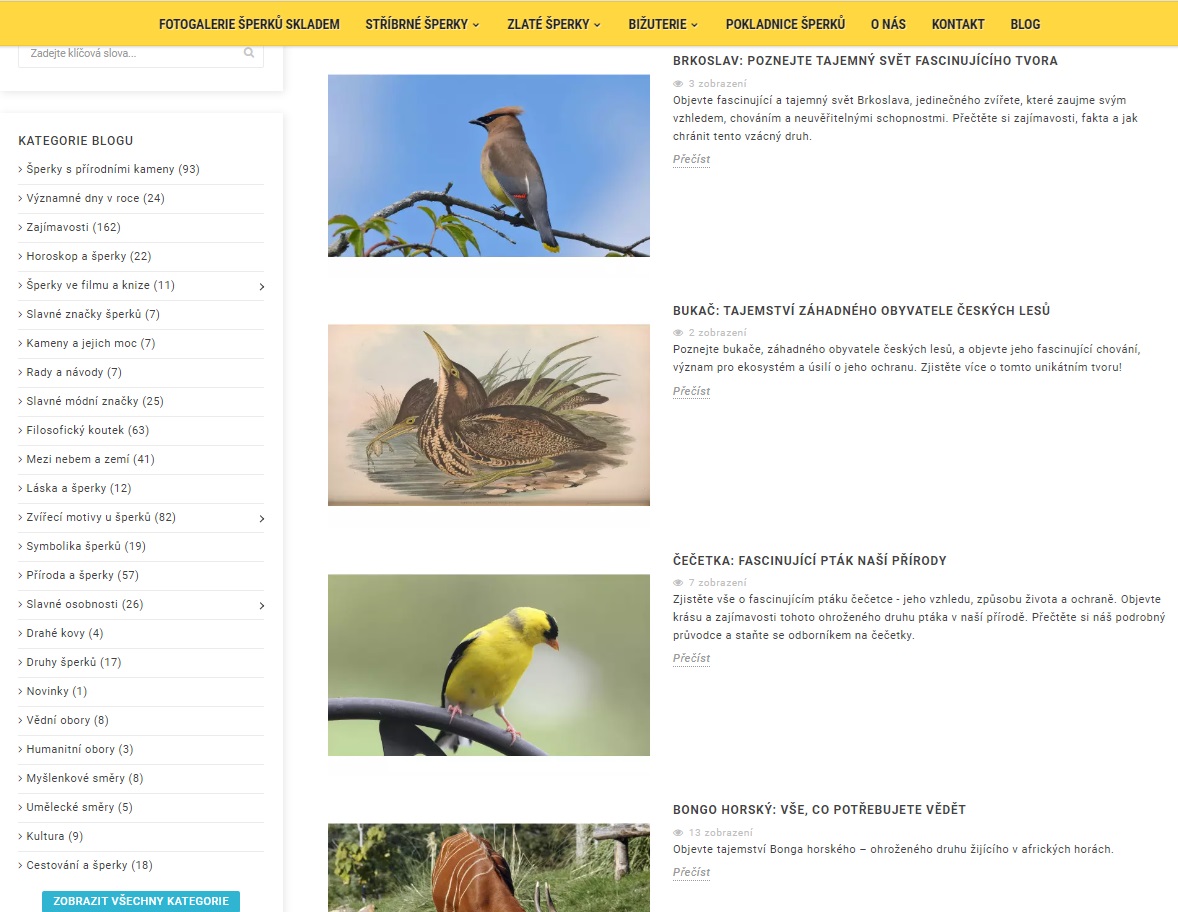Select Slavné značky šperků category
The image size is (1178, 912).
[93, 314]
